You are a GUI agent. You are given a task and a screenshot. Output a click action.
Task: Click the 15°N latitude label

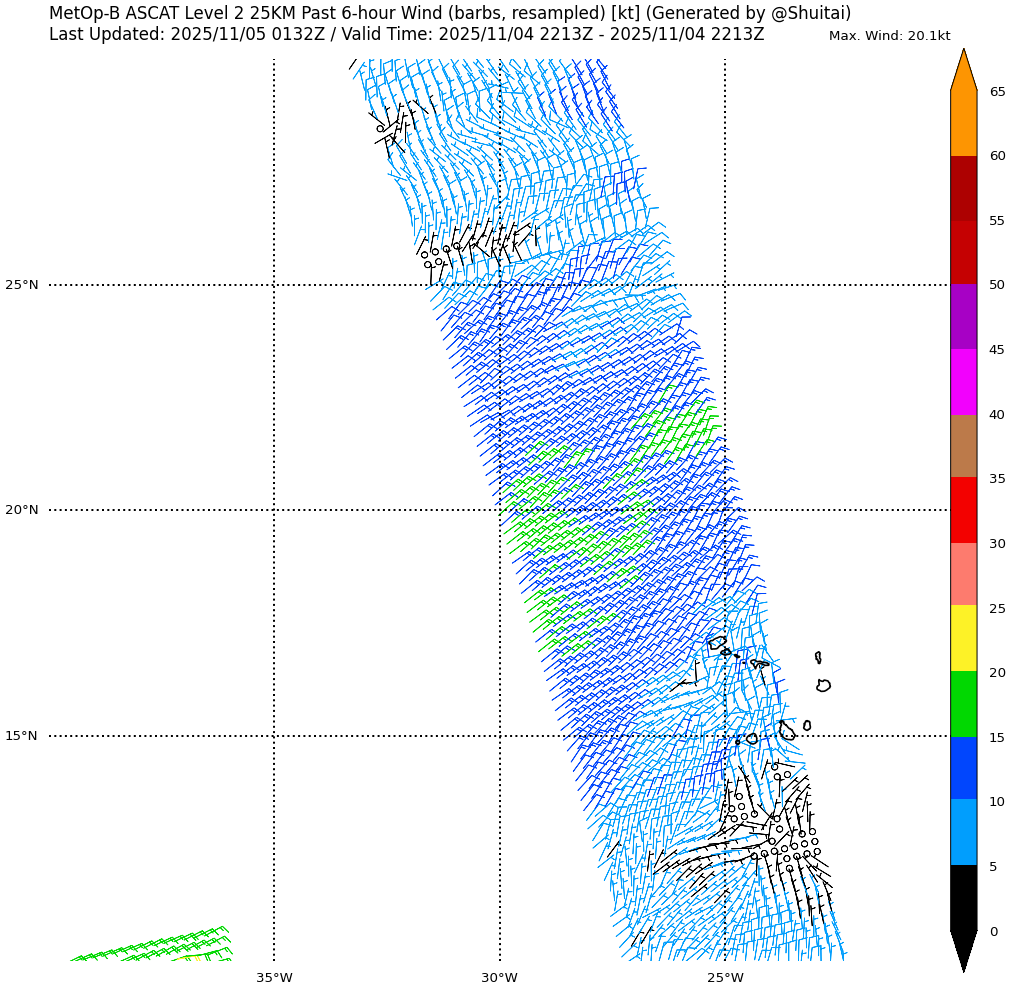pyautogui.click(x=22, y=736)
